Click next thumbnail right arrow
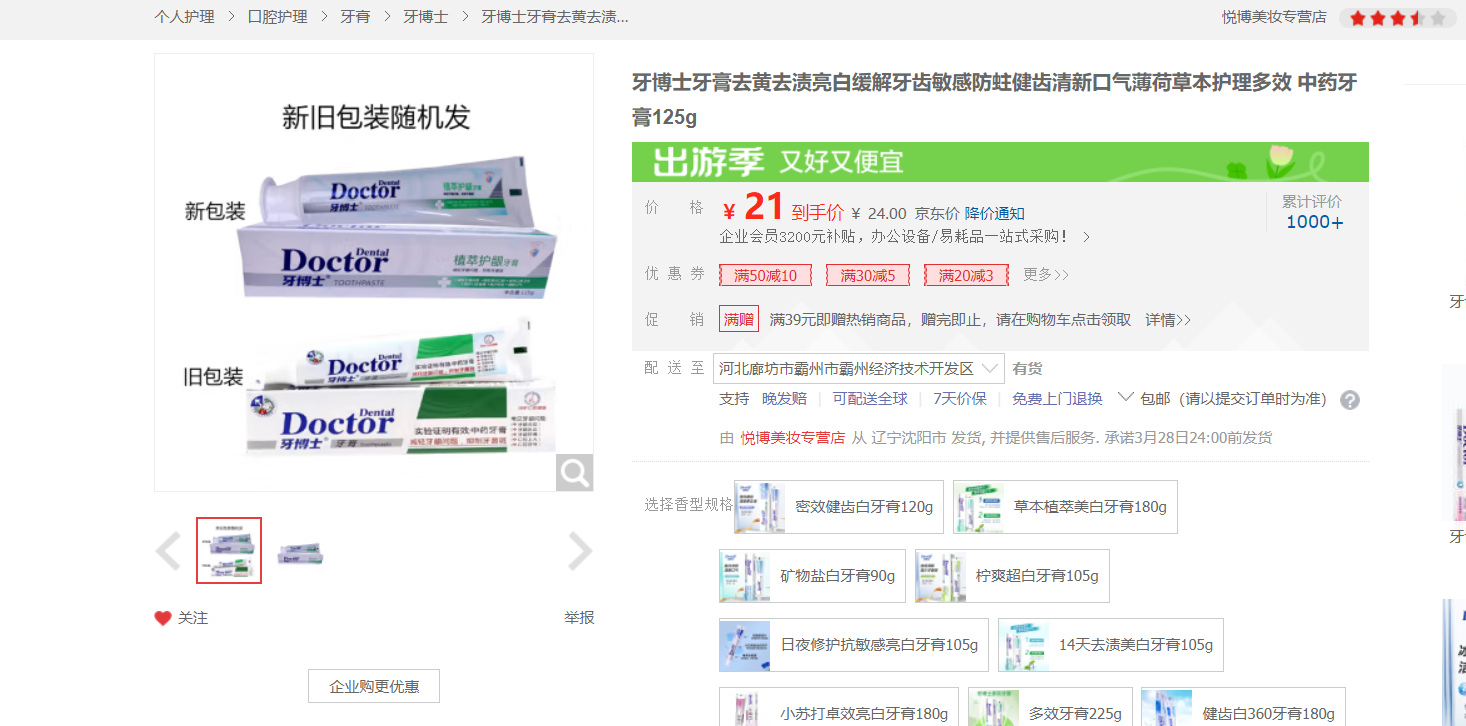The image size is (1466, 726). click(x=580, y=551)
